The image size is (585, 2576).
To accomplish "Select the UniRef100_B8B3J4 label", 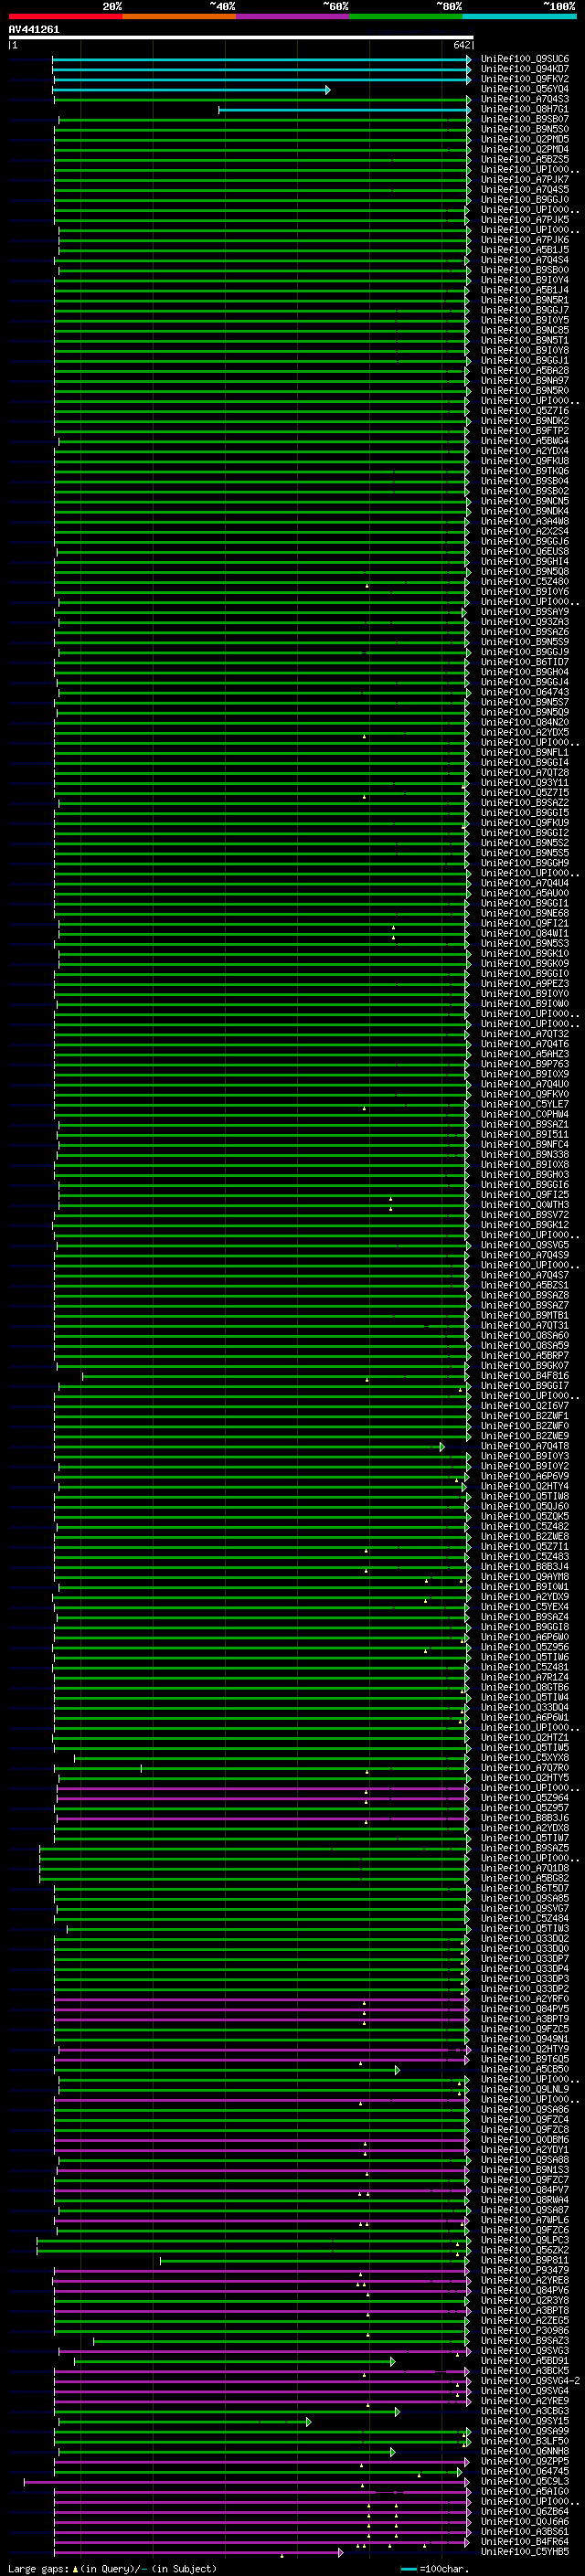I will click(524, 1566).
